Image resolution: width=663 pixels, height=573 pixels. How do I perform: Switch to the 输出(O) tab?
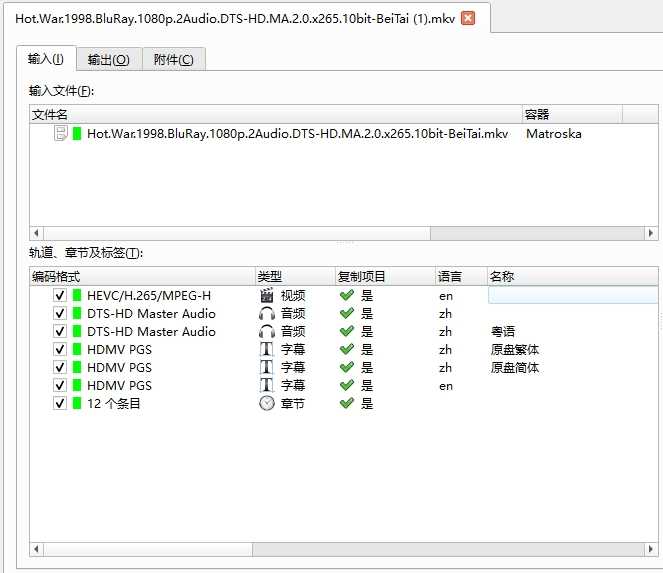coord(108,59)
